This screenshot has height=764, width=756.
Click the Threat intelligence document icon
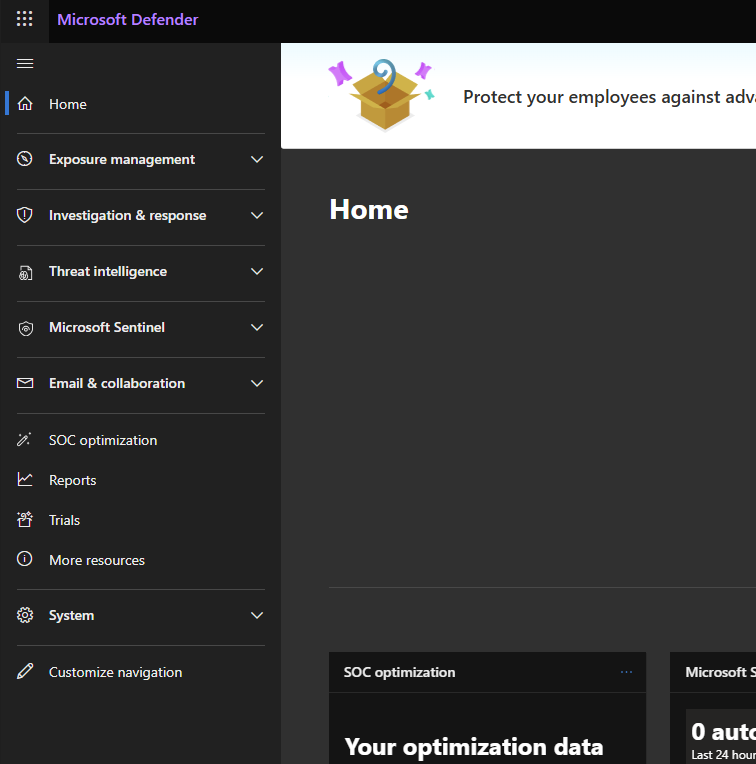25,272
